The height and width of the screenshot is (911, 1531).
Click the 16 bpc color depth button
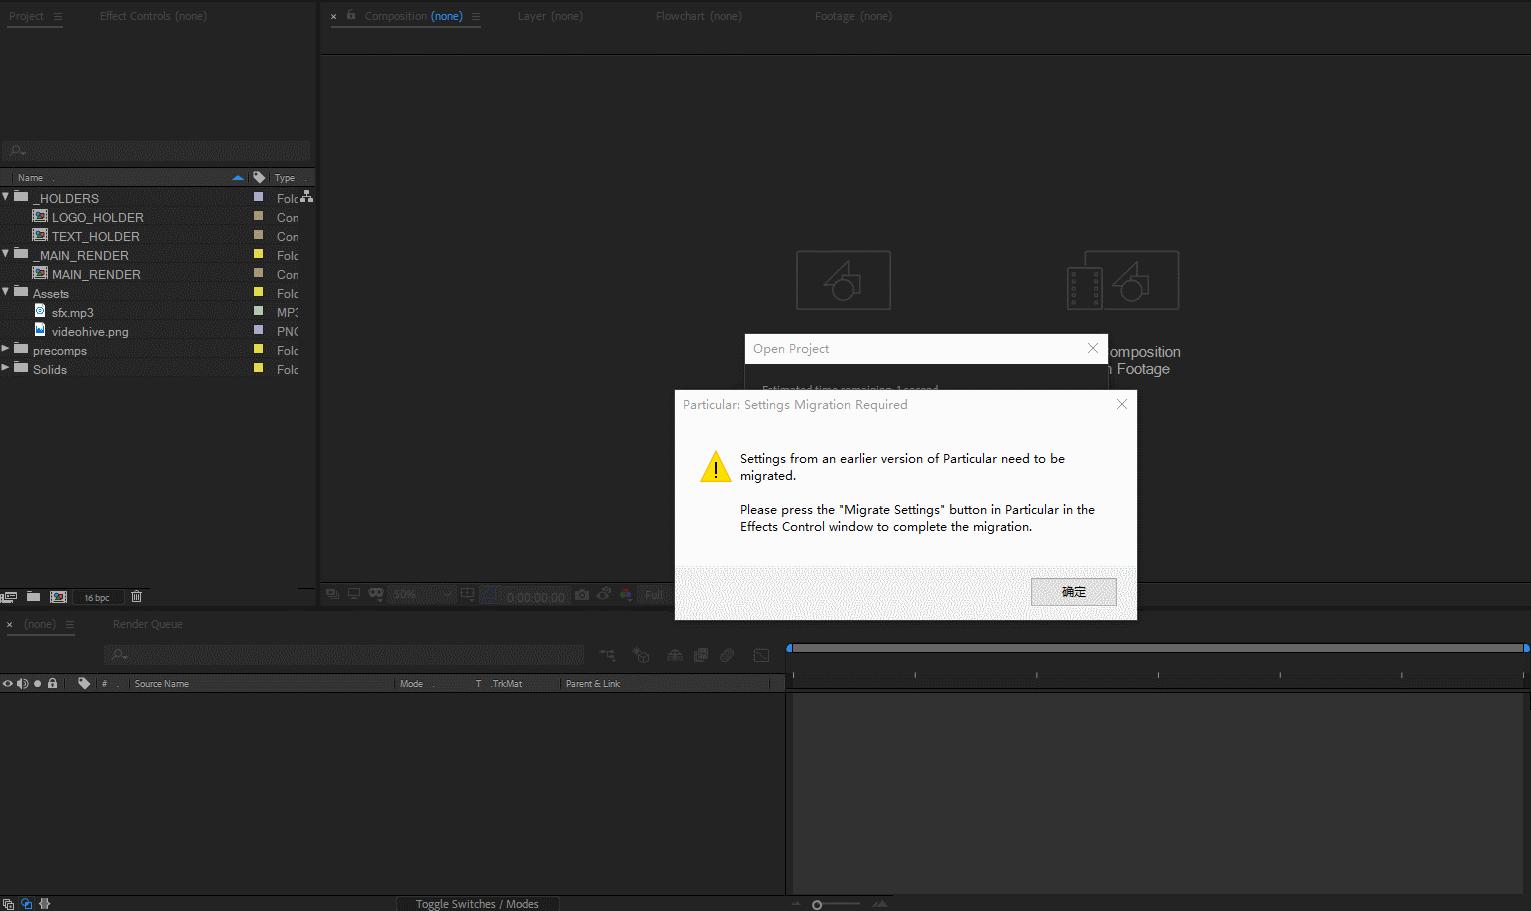[x=97, y=598]
